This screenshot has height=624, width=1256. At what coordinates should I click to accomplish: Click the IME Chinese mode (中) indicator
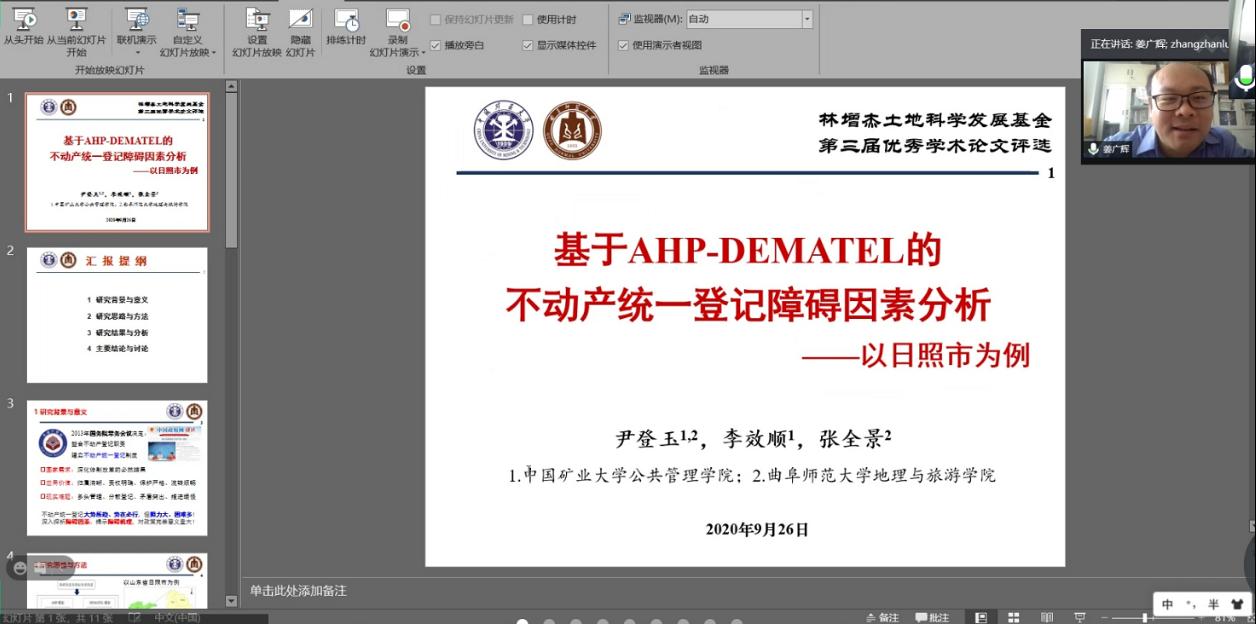tap(1167, 605)
